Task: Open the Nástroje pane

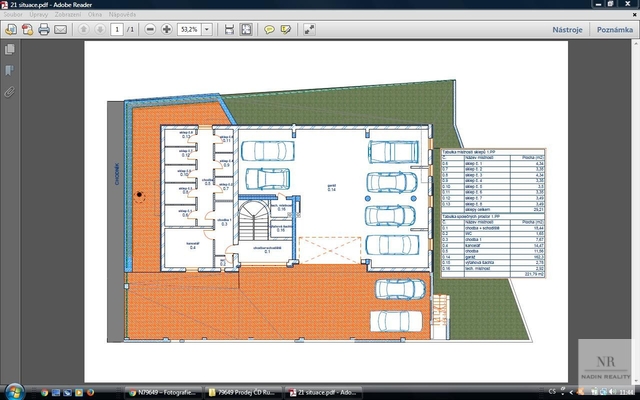Action: pyautogui.click(x=567, y=30)
